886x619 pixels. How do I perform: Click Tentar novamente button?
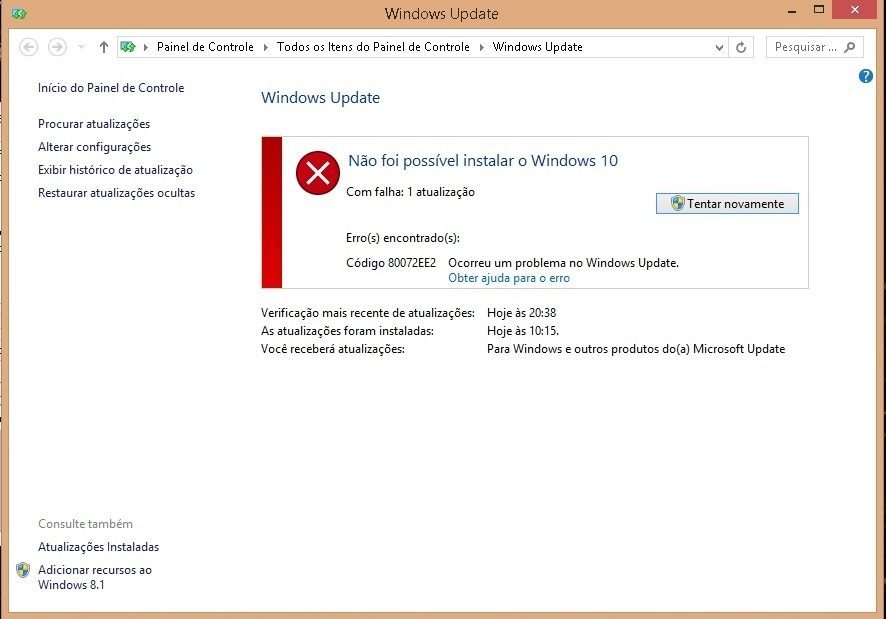click(727, 204)
